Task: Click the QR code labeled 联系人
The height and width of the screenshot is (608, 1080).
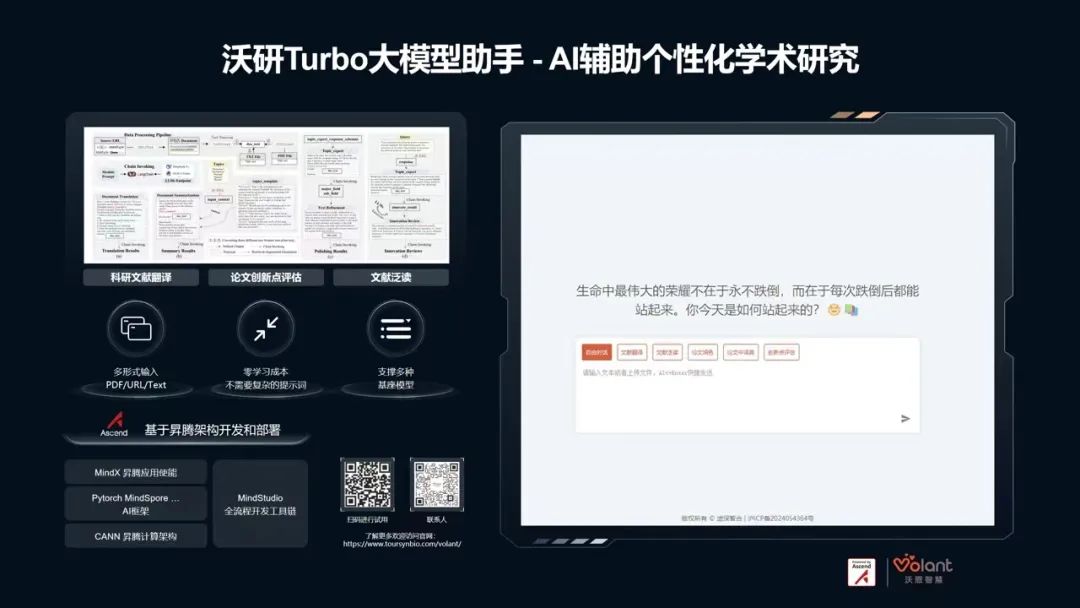Action: (437, 485)
